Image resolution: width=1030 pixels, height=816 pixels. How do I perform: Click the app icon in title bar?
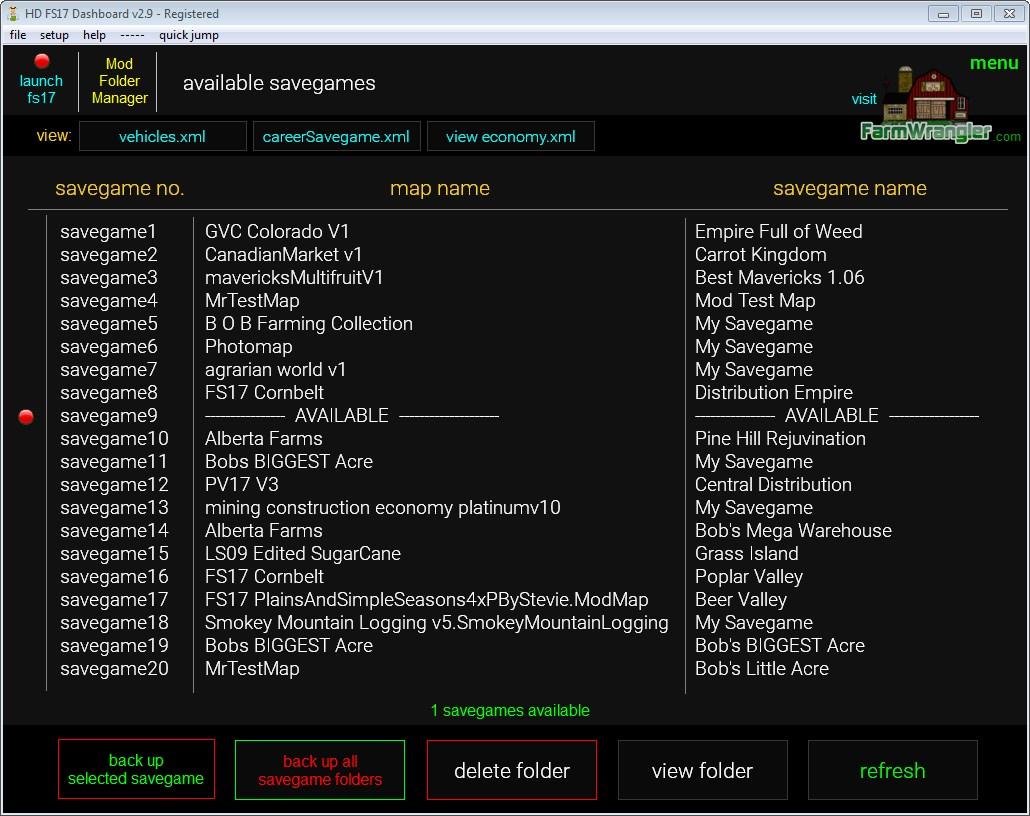pos(12,14)
